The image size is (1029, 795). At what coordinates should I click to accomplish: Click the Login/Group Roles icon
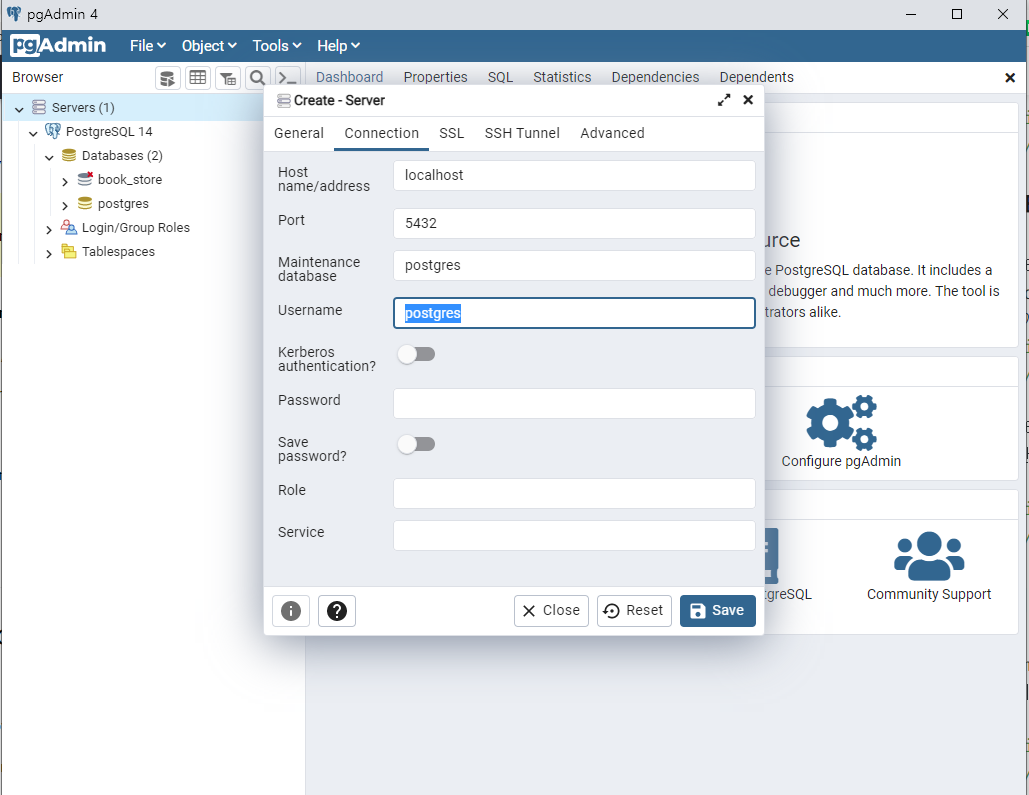[x=69, y=227]
